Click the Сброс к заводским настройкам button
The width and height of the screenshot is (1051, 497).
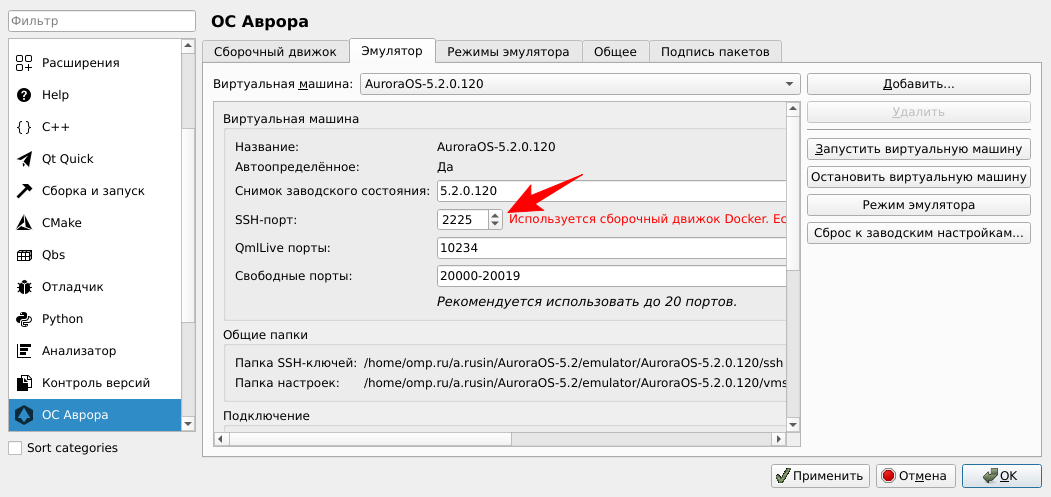tap(918, 233)
